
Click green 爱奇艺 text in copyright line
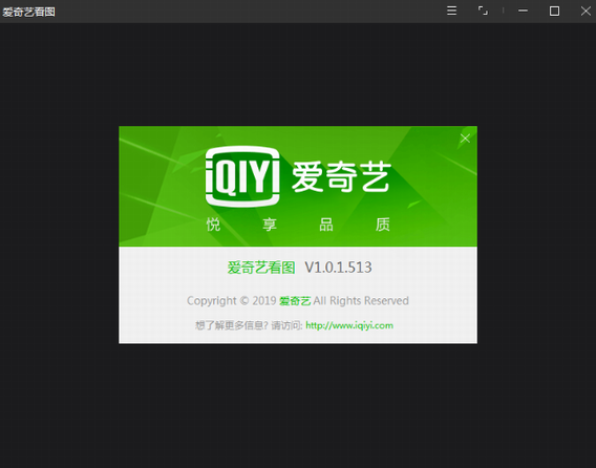(295, 301)
